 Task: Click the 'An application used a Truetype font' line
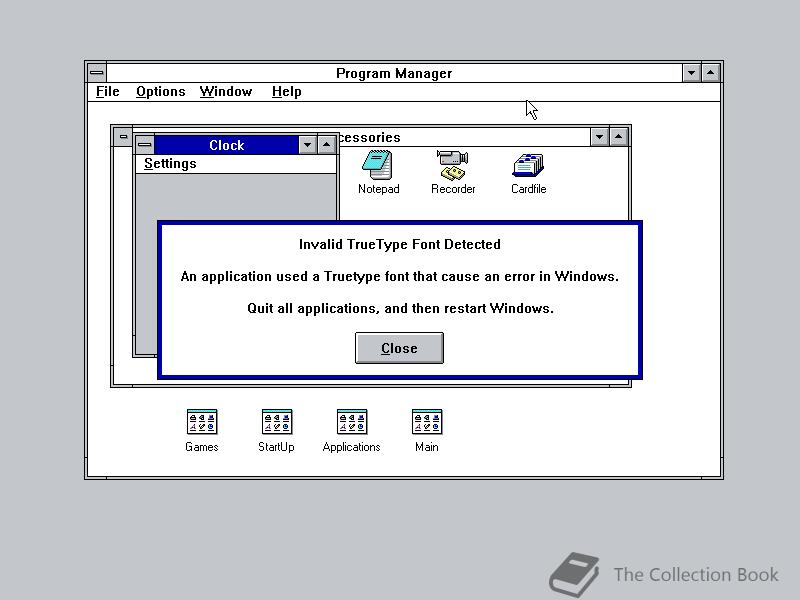click(x=399, y=277)
